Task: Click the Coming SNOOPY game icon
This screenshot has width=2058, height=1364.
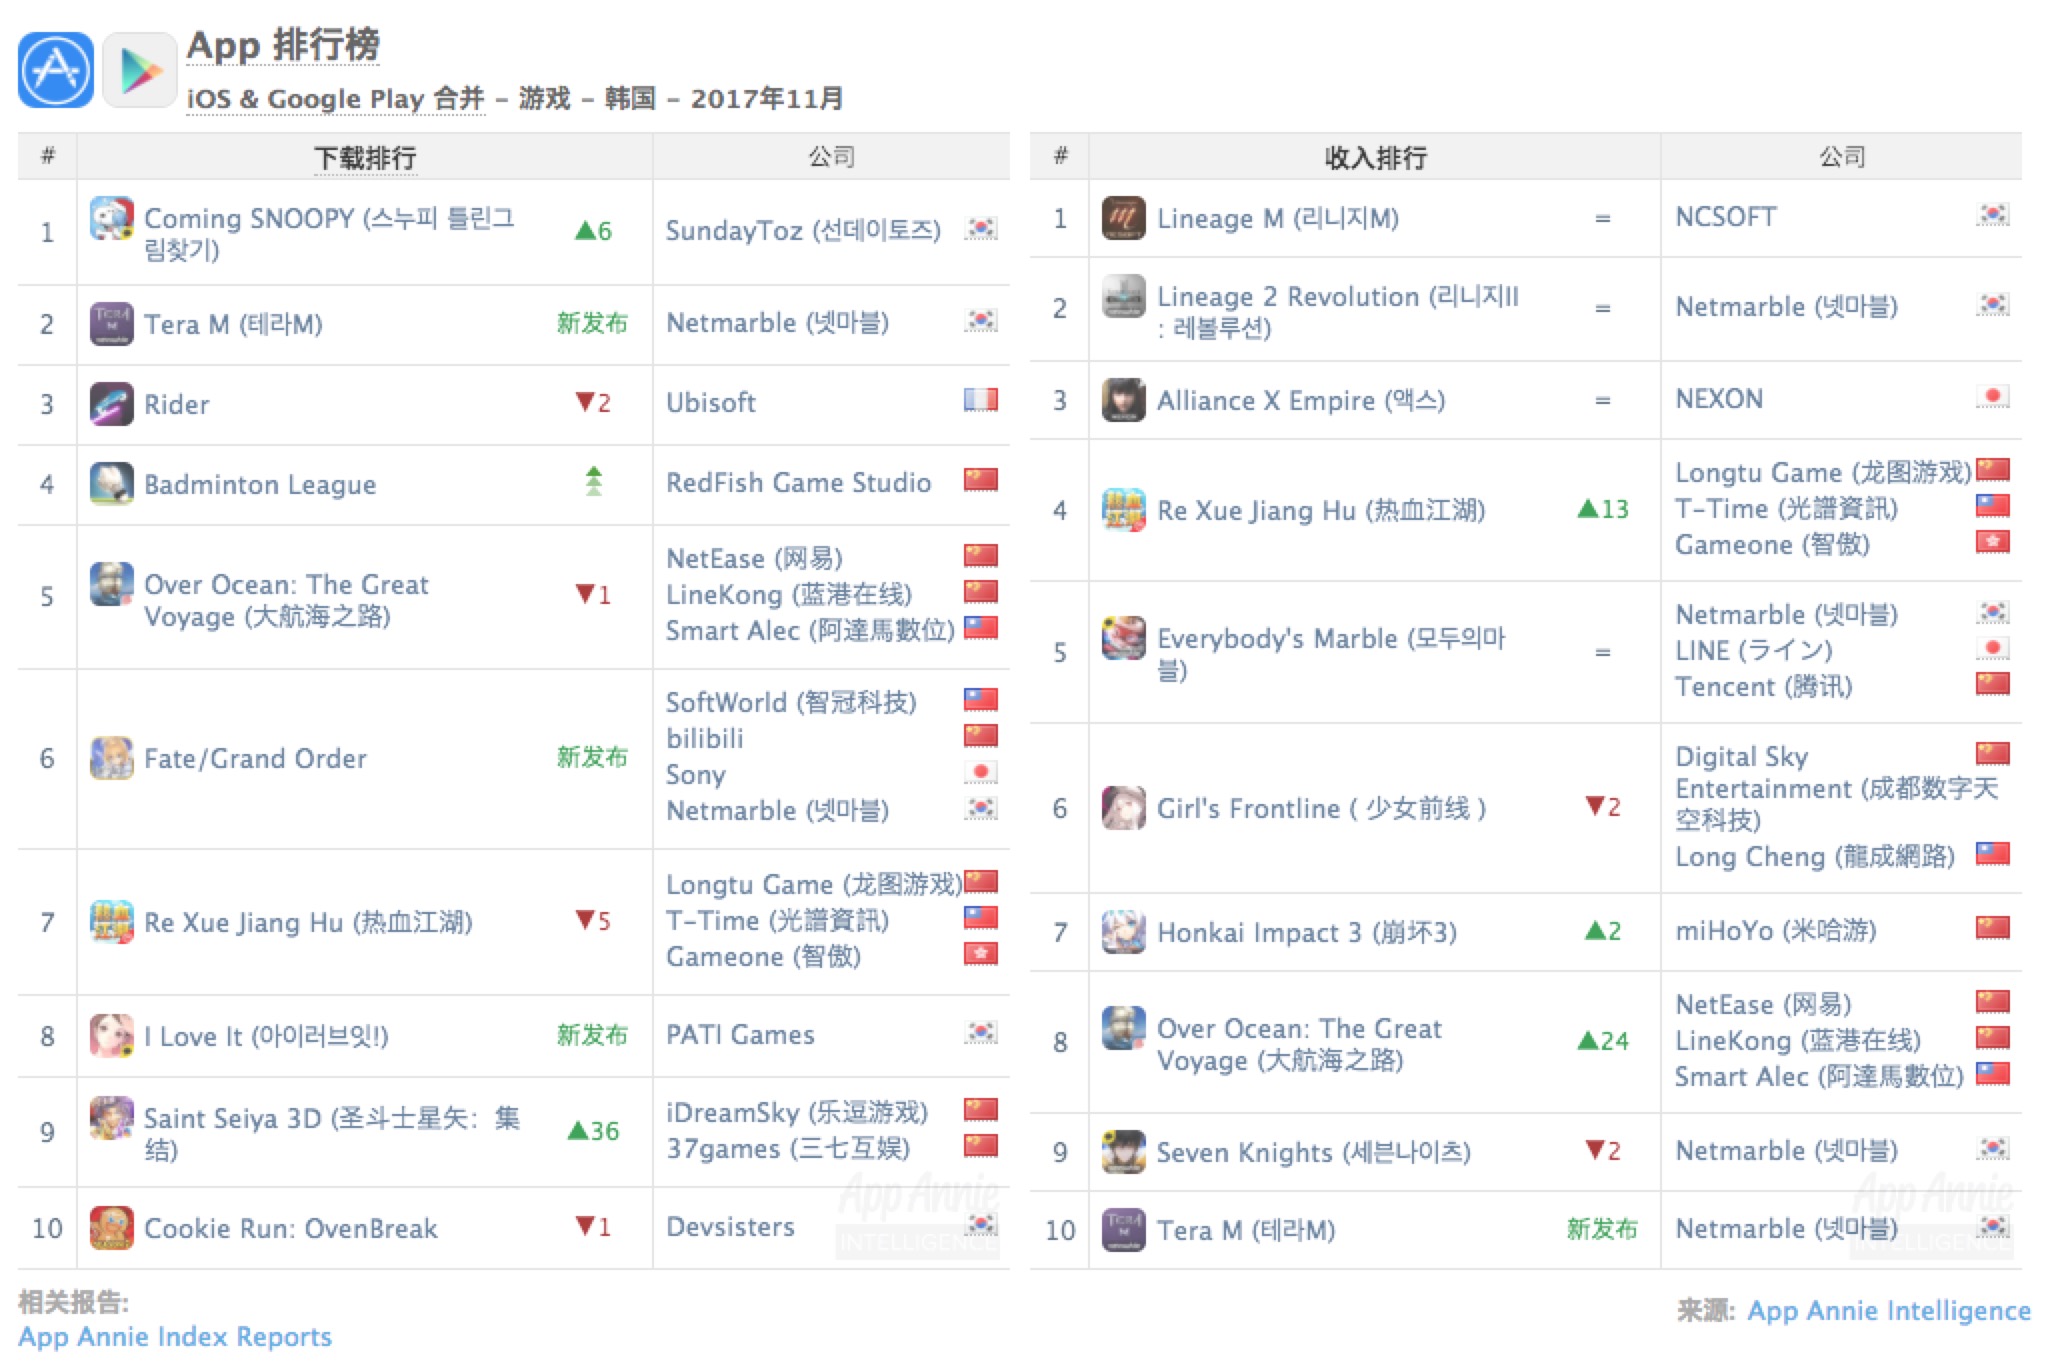Action: click(x=112, y=219)
